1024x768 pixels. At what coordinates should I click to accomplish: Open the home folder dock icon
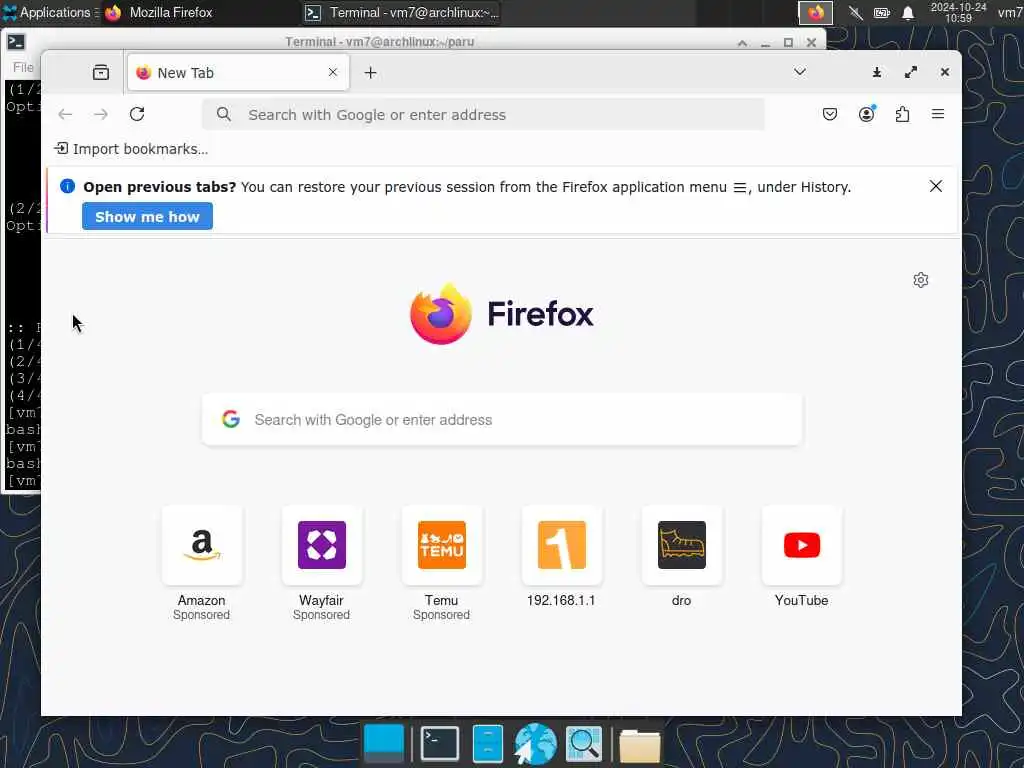tap(639, 744)
